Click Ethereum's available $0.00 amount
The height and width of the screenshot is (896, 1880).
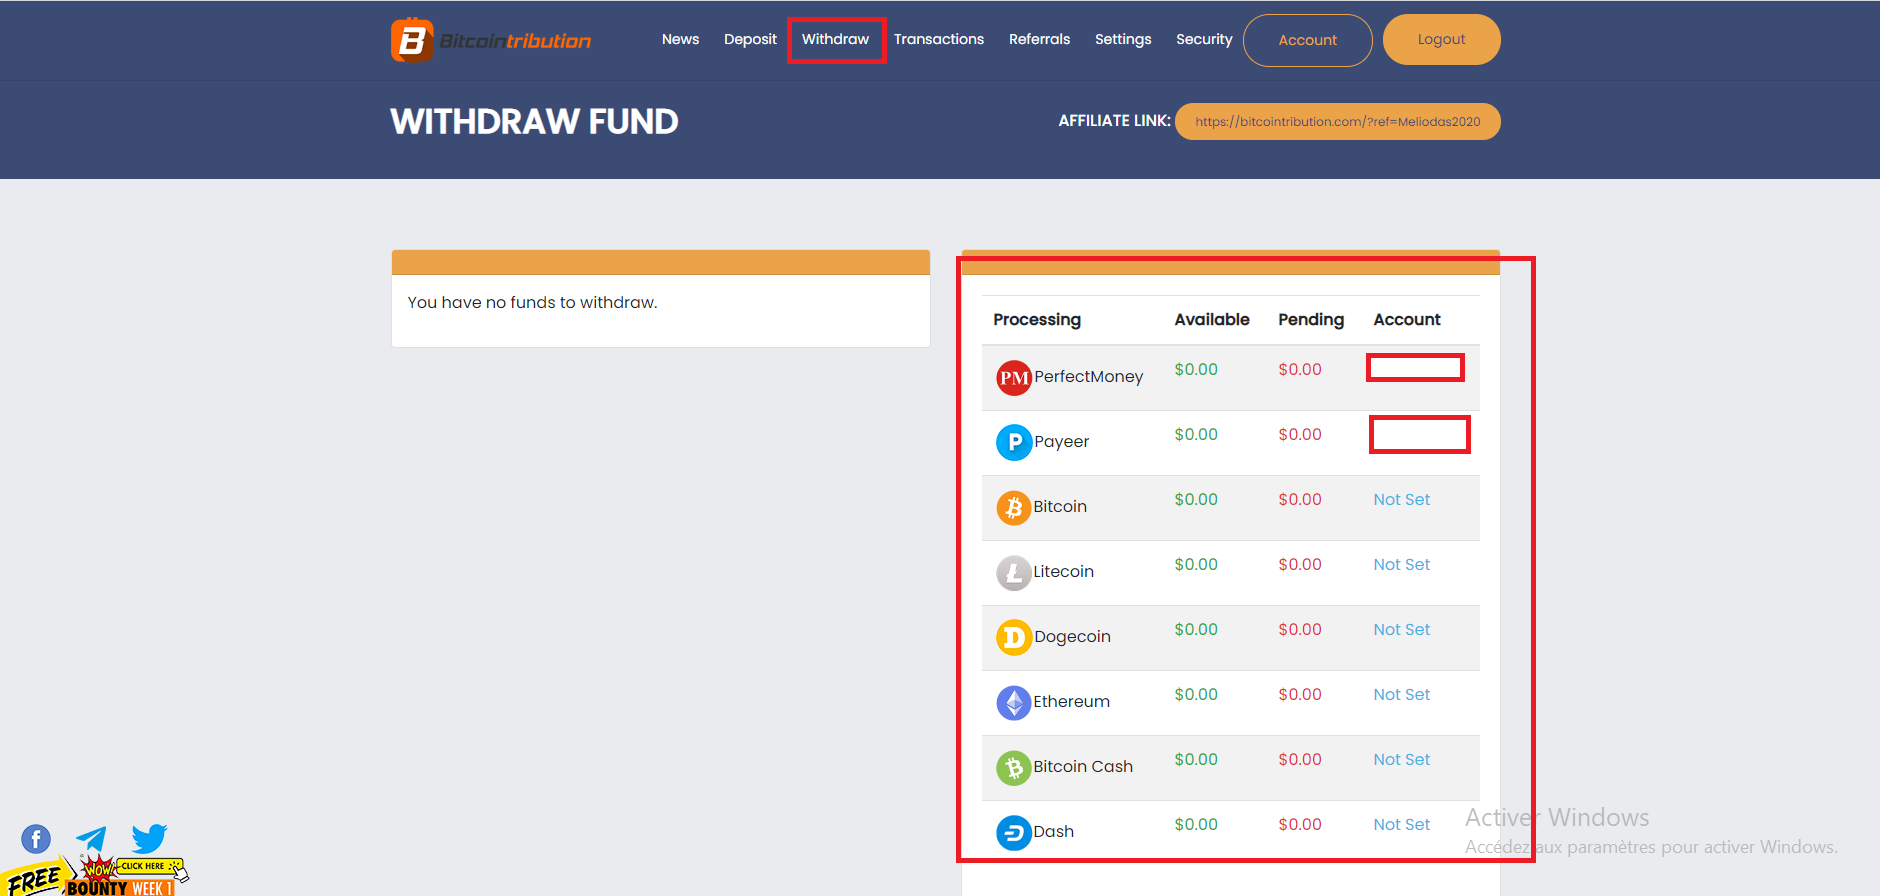[1196, 695]
